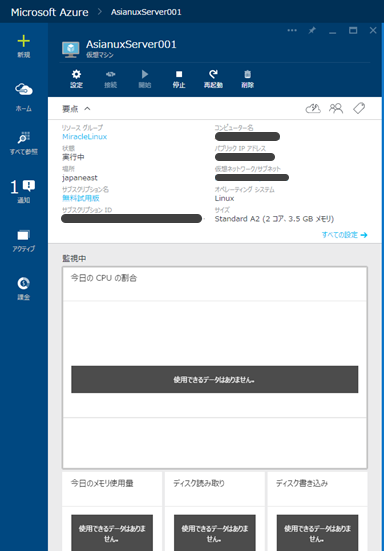The image size is (384, 551).
Task: Open the users/roles icon in Essentials bar
Action: coord(336,108)
